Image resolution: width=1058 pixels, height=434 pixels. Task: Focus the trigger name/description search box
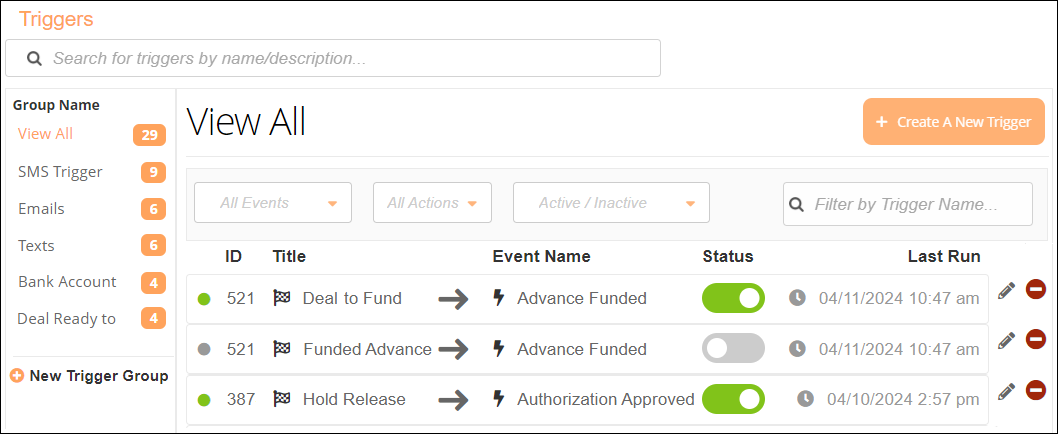[x=340, y=58]
